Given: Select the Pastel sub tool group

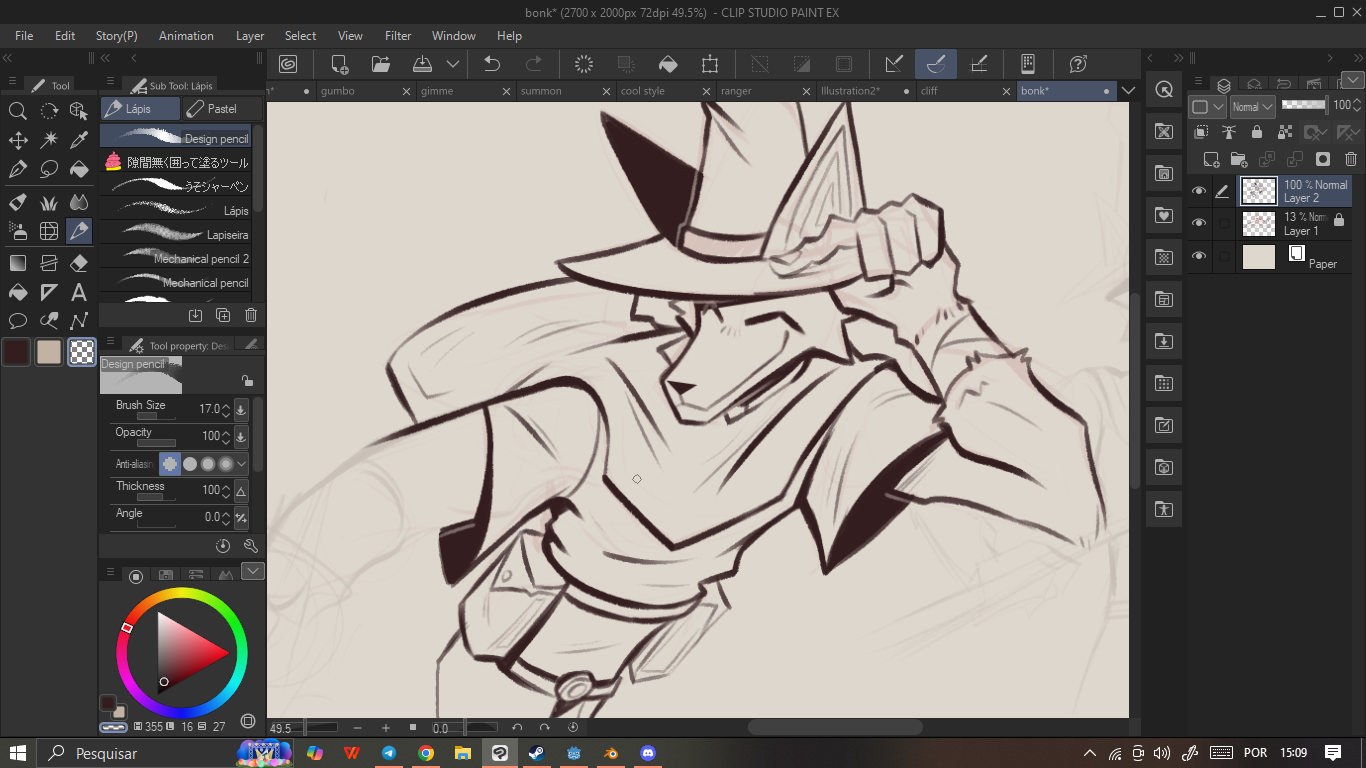Looking at the screenshot, I should (221, 109).
